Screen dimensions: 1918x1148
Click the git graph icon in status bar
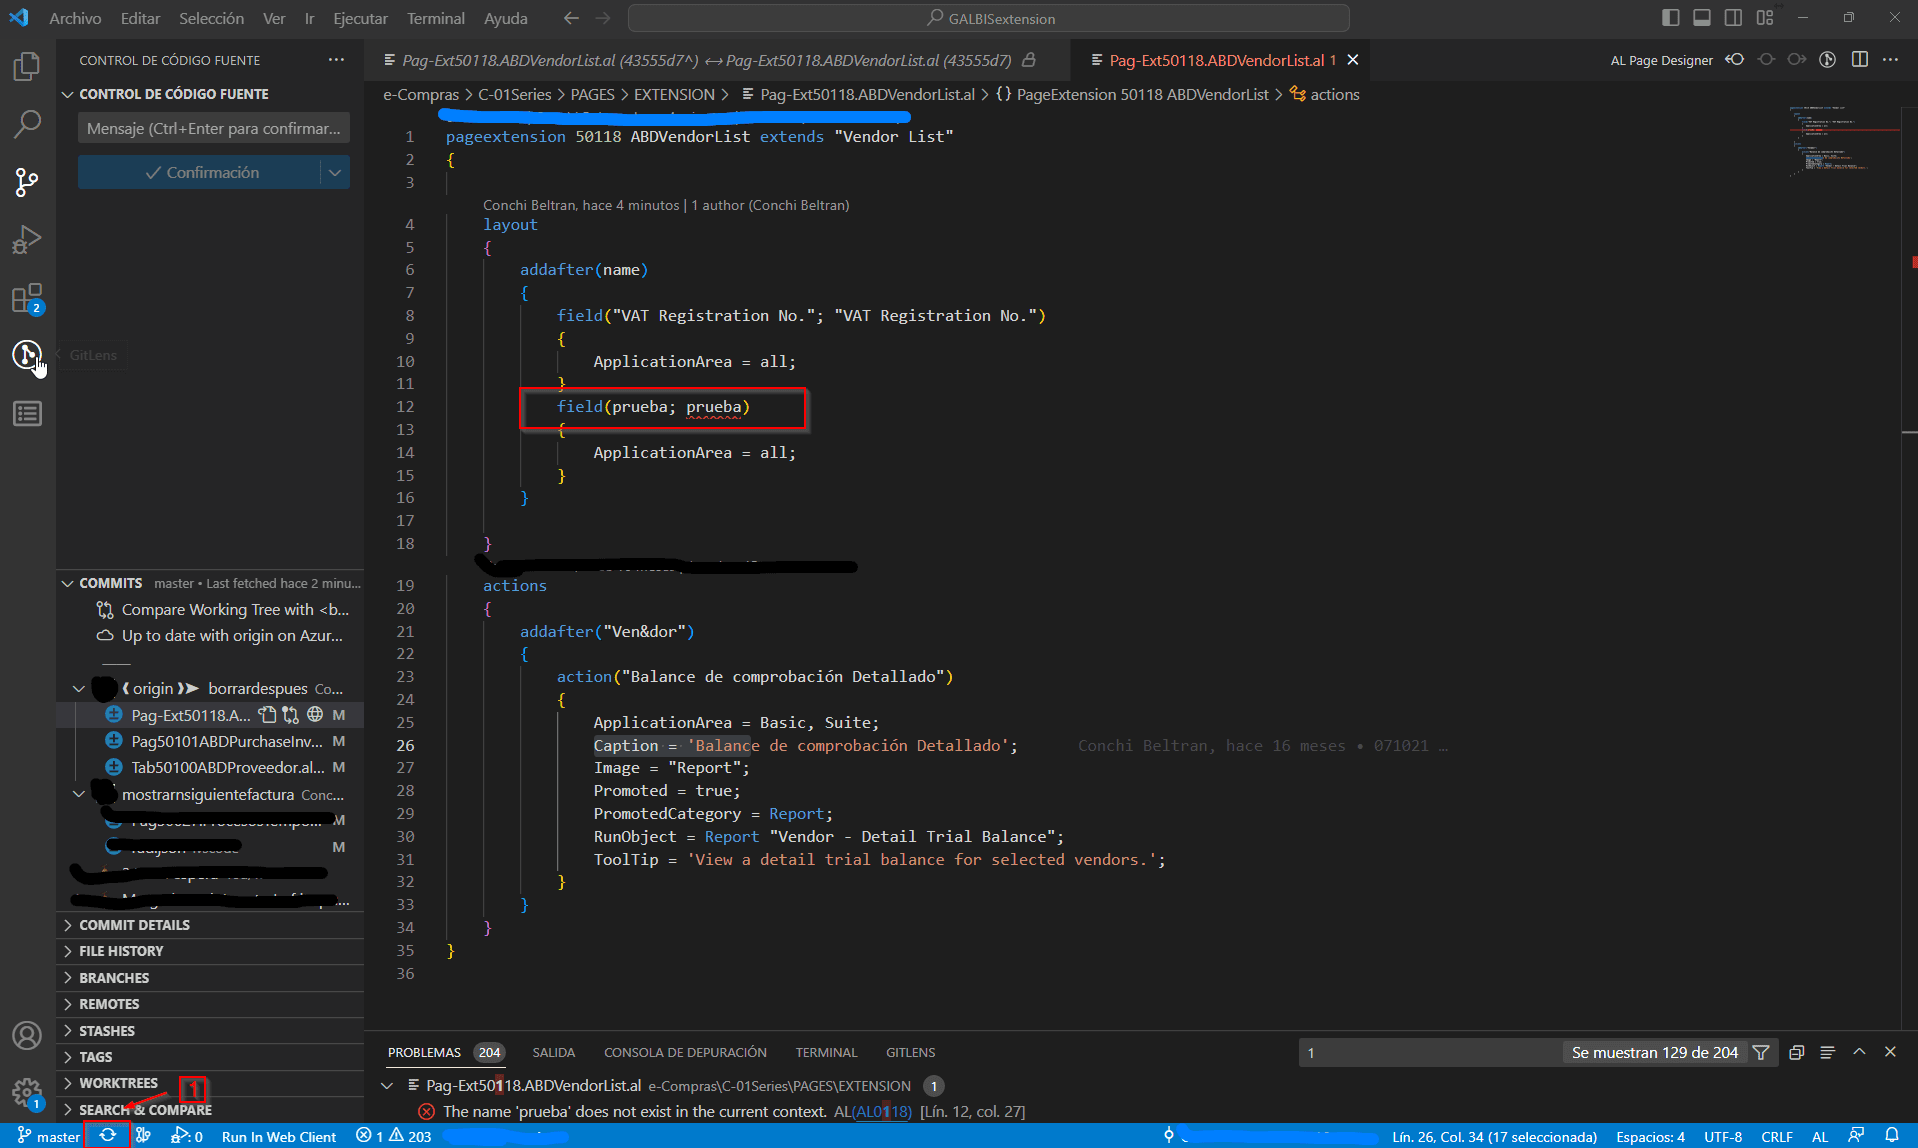click(143, 1136)
